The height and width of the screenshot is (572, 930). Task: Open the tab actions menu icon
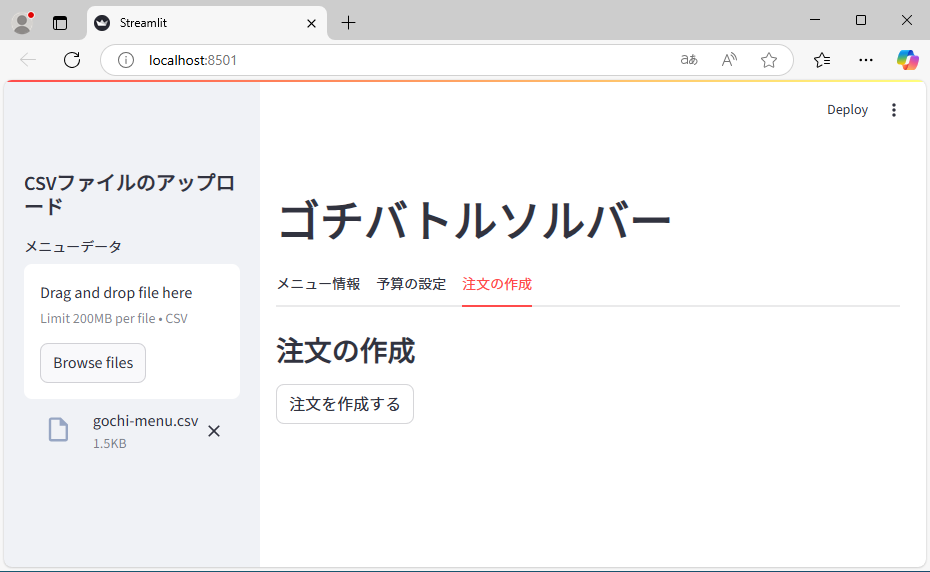(60, 23)
